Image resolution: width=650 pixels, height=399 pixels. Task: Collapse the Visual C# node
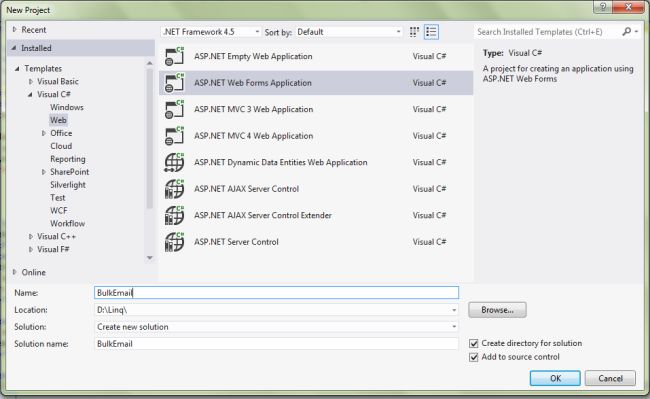pos(30,94)
